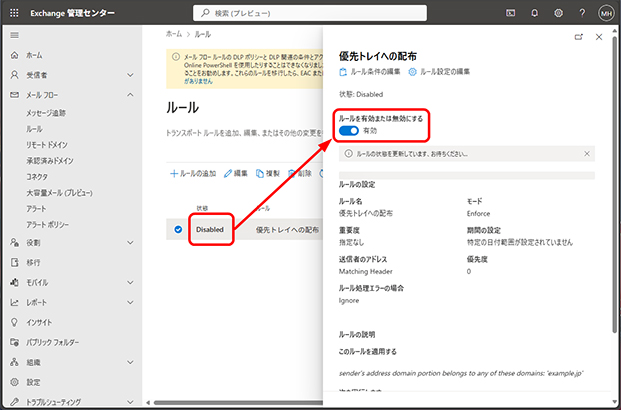Uncheck the 優先トレイへの配布 rule row checkbox
The width and height of the screenshot is (621, 410).
pos(178,229)
